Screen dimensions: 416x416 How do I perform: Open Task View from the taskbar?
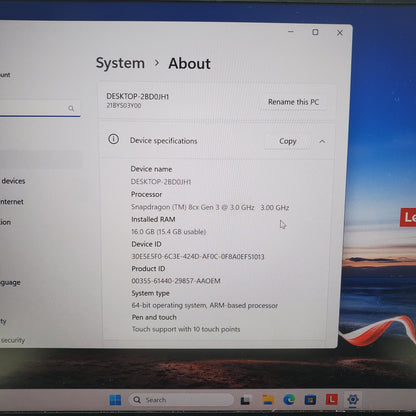pos(246,400)
